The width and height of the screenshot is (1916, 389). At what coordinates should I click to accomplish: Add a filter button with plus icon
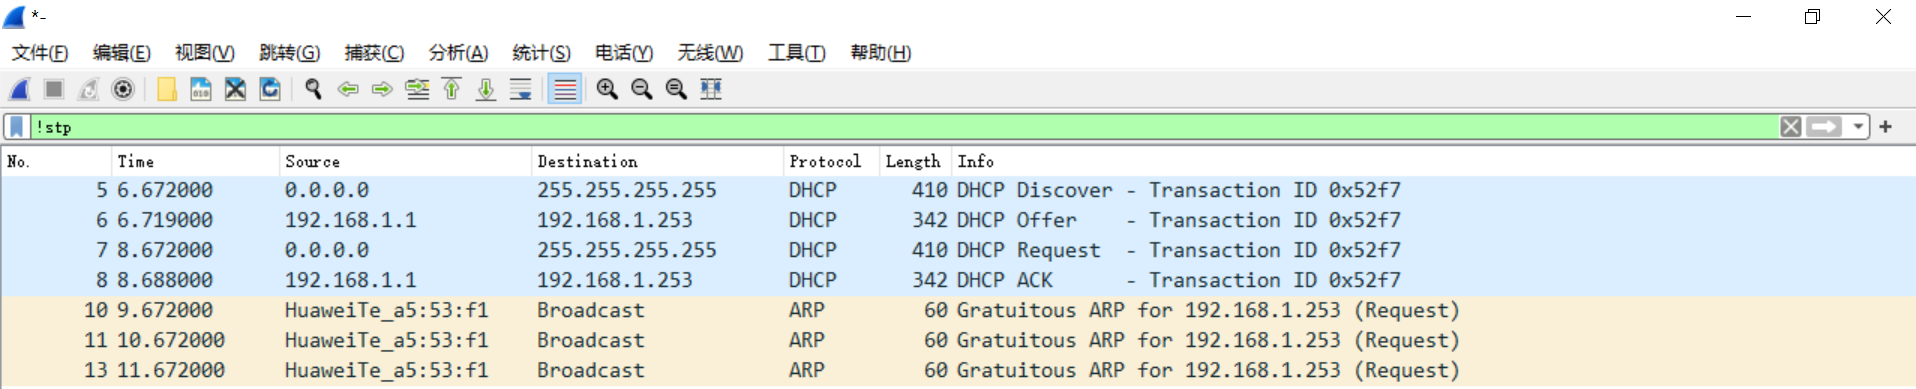(1886, 127)
